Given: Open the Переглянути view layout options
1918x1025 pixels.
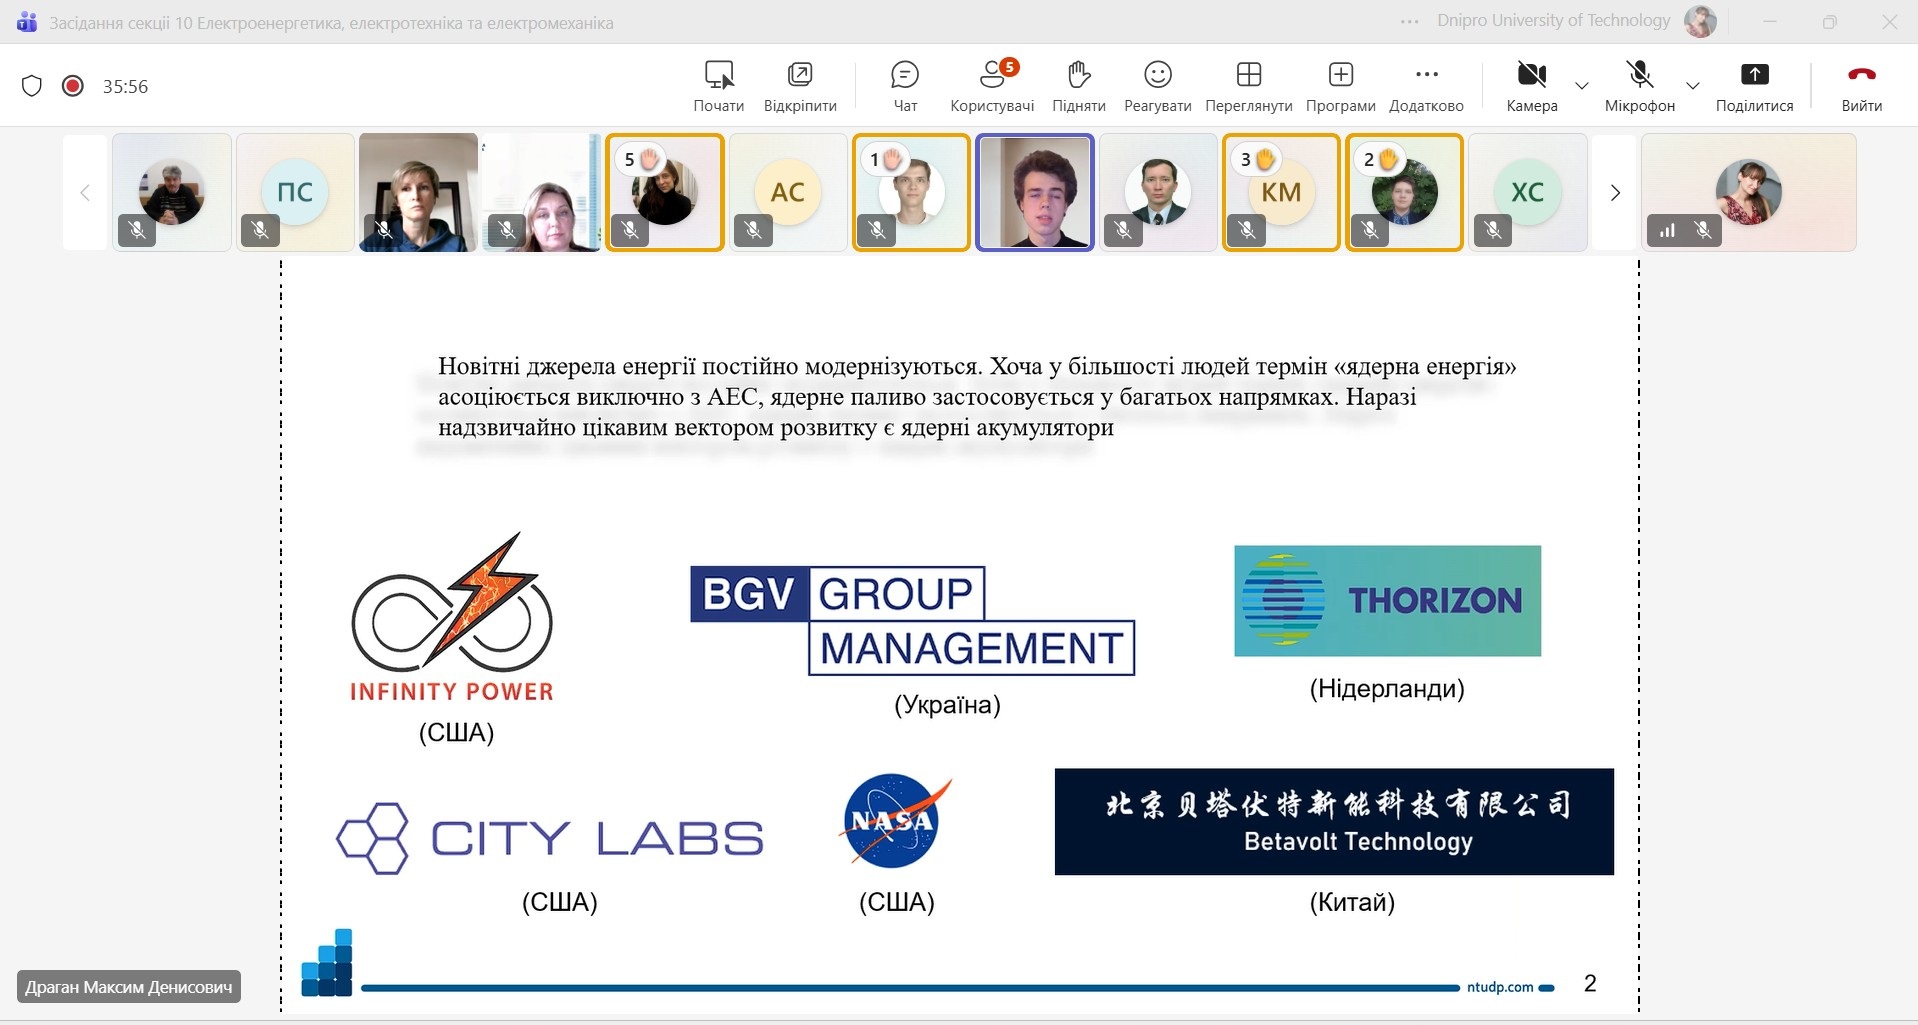Looking at the screenshot, I should [x=1248, y=86].
